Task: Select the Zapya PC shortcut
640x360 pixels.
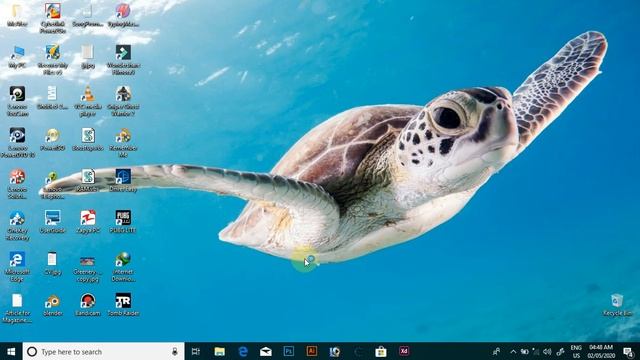Action: pos(88,222)
